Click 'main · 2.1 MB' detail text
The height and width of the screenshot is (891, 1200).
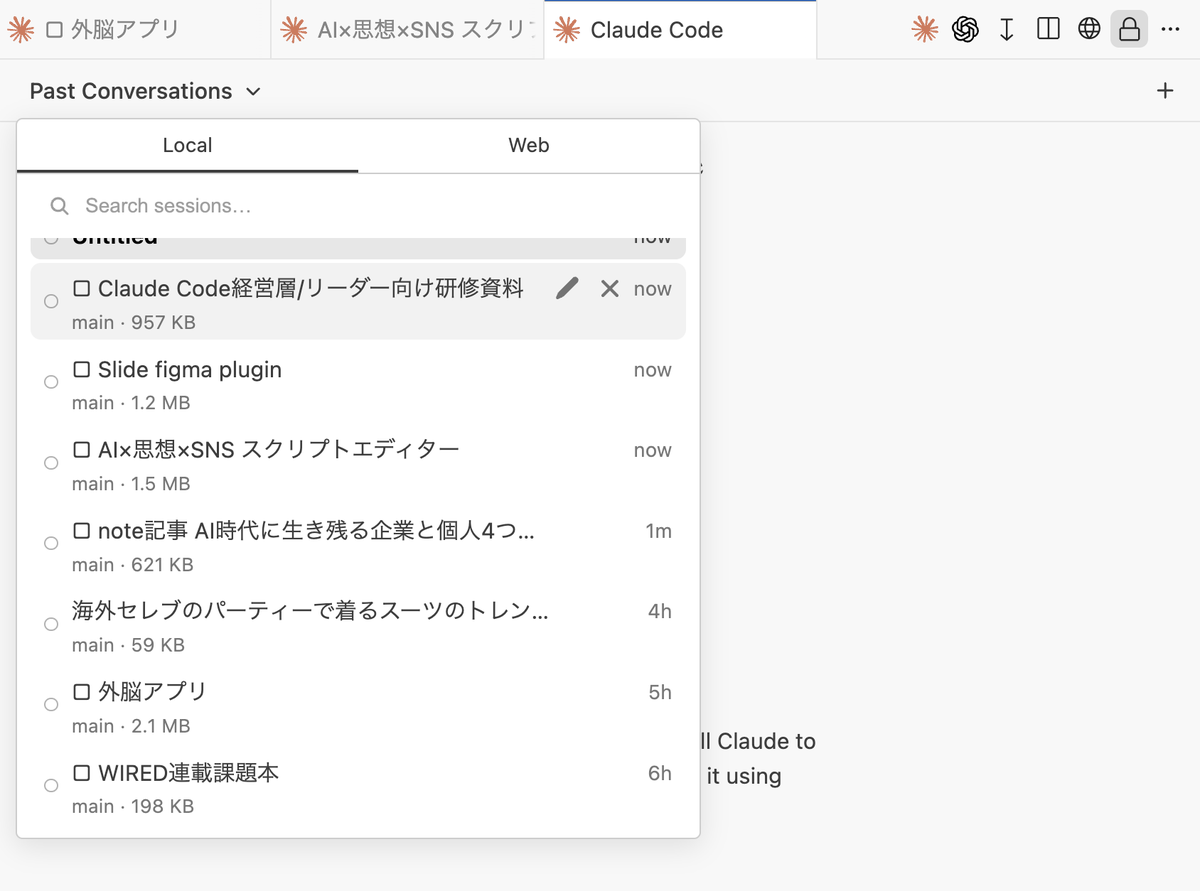[131, 726]
